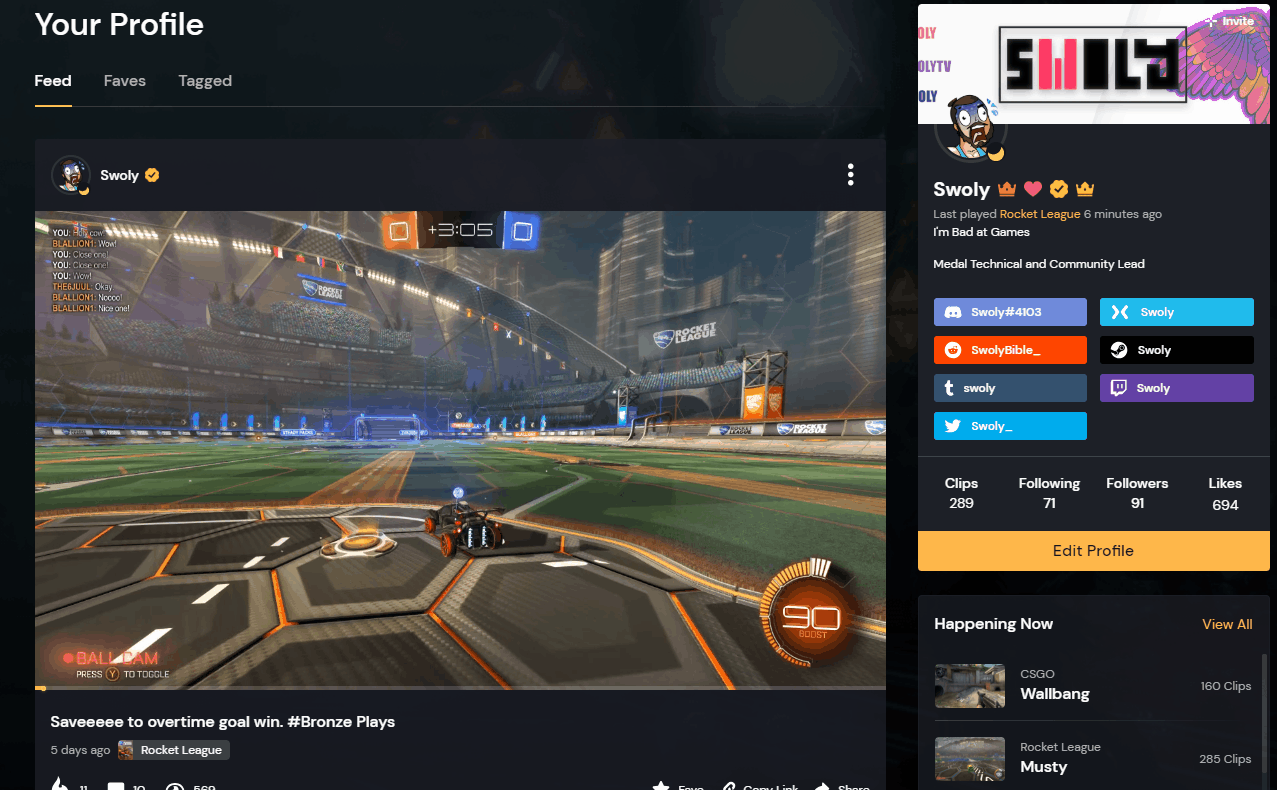Click Mixer X logo icon
1277x790 pixels.
tap(1119, 312)
